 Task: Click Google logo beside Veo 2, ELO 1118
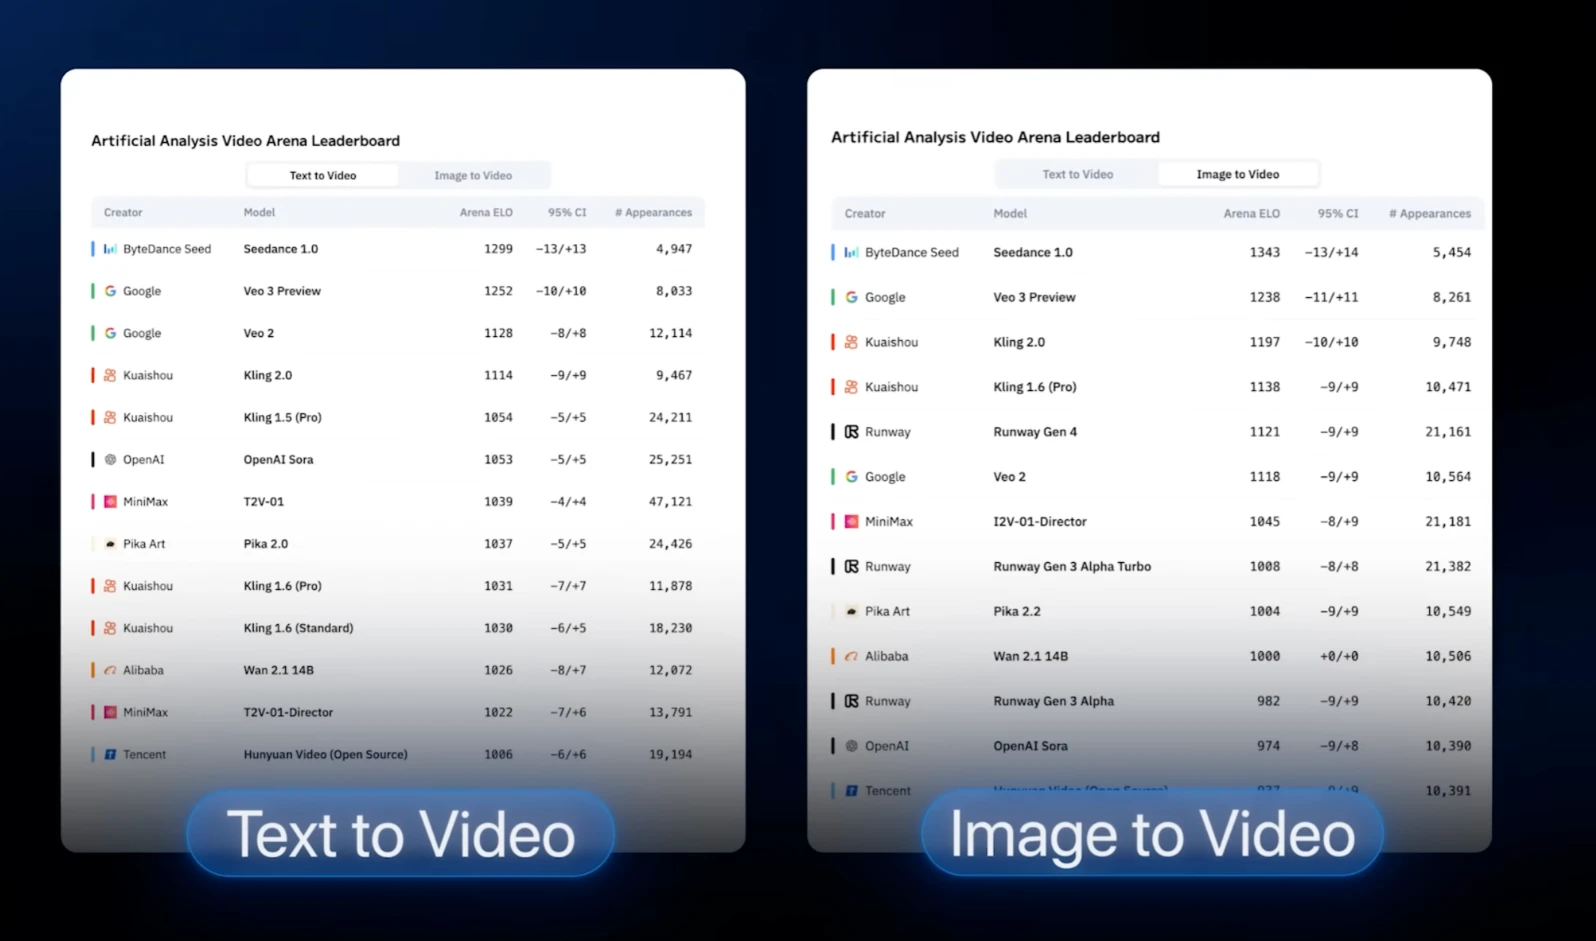[x=851, y=477]
